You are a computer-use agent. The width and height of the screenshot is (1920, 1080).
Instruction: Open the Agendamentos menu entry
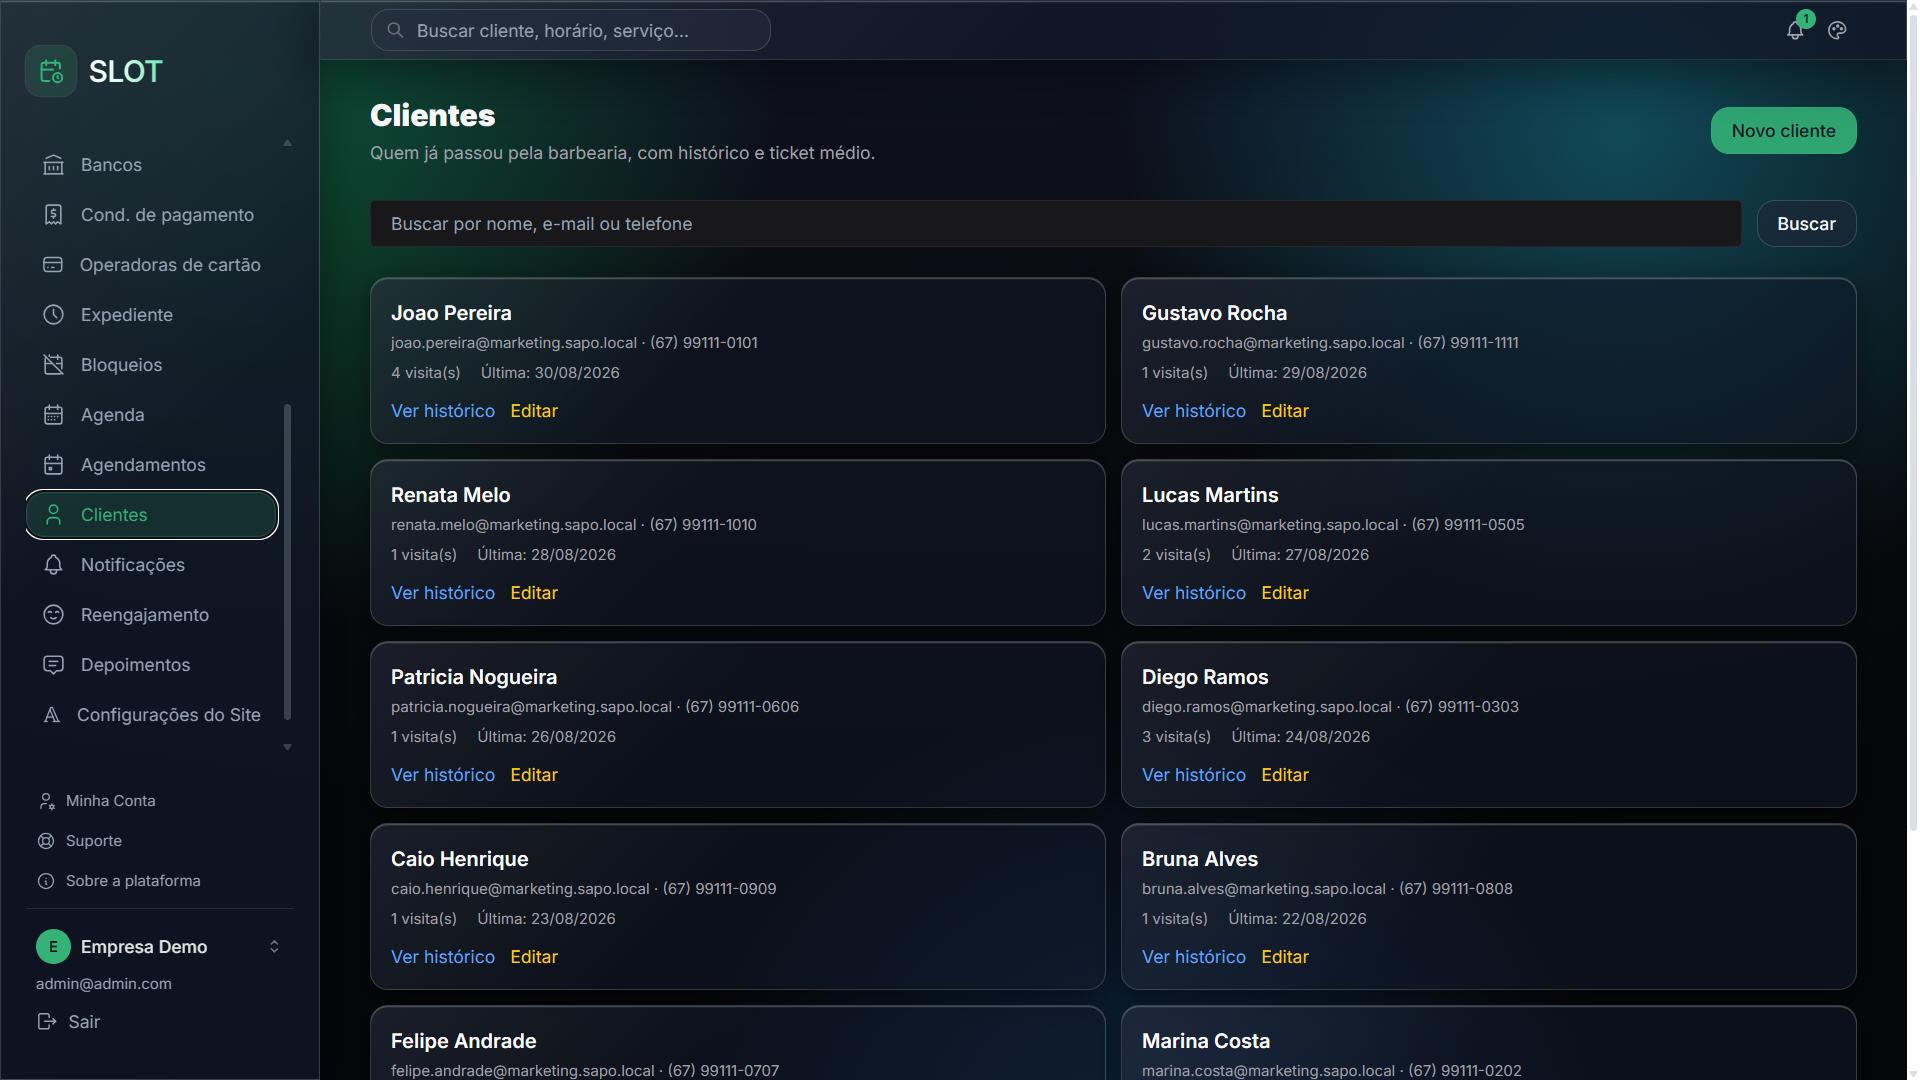[x=152, y=465]
